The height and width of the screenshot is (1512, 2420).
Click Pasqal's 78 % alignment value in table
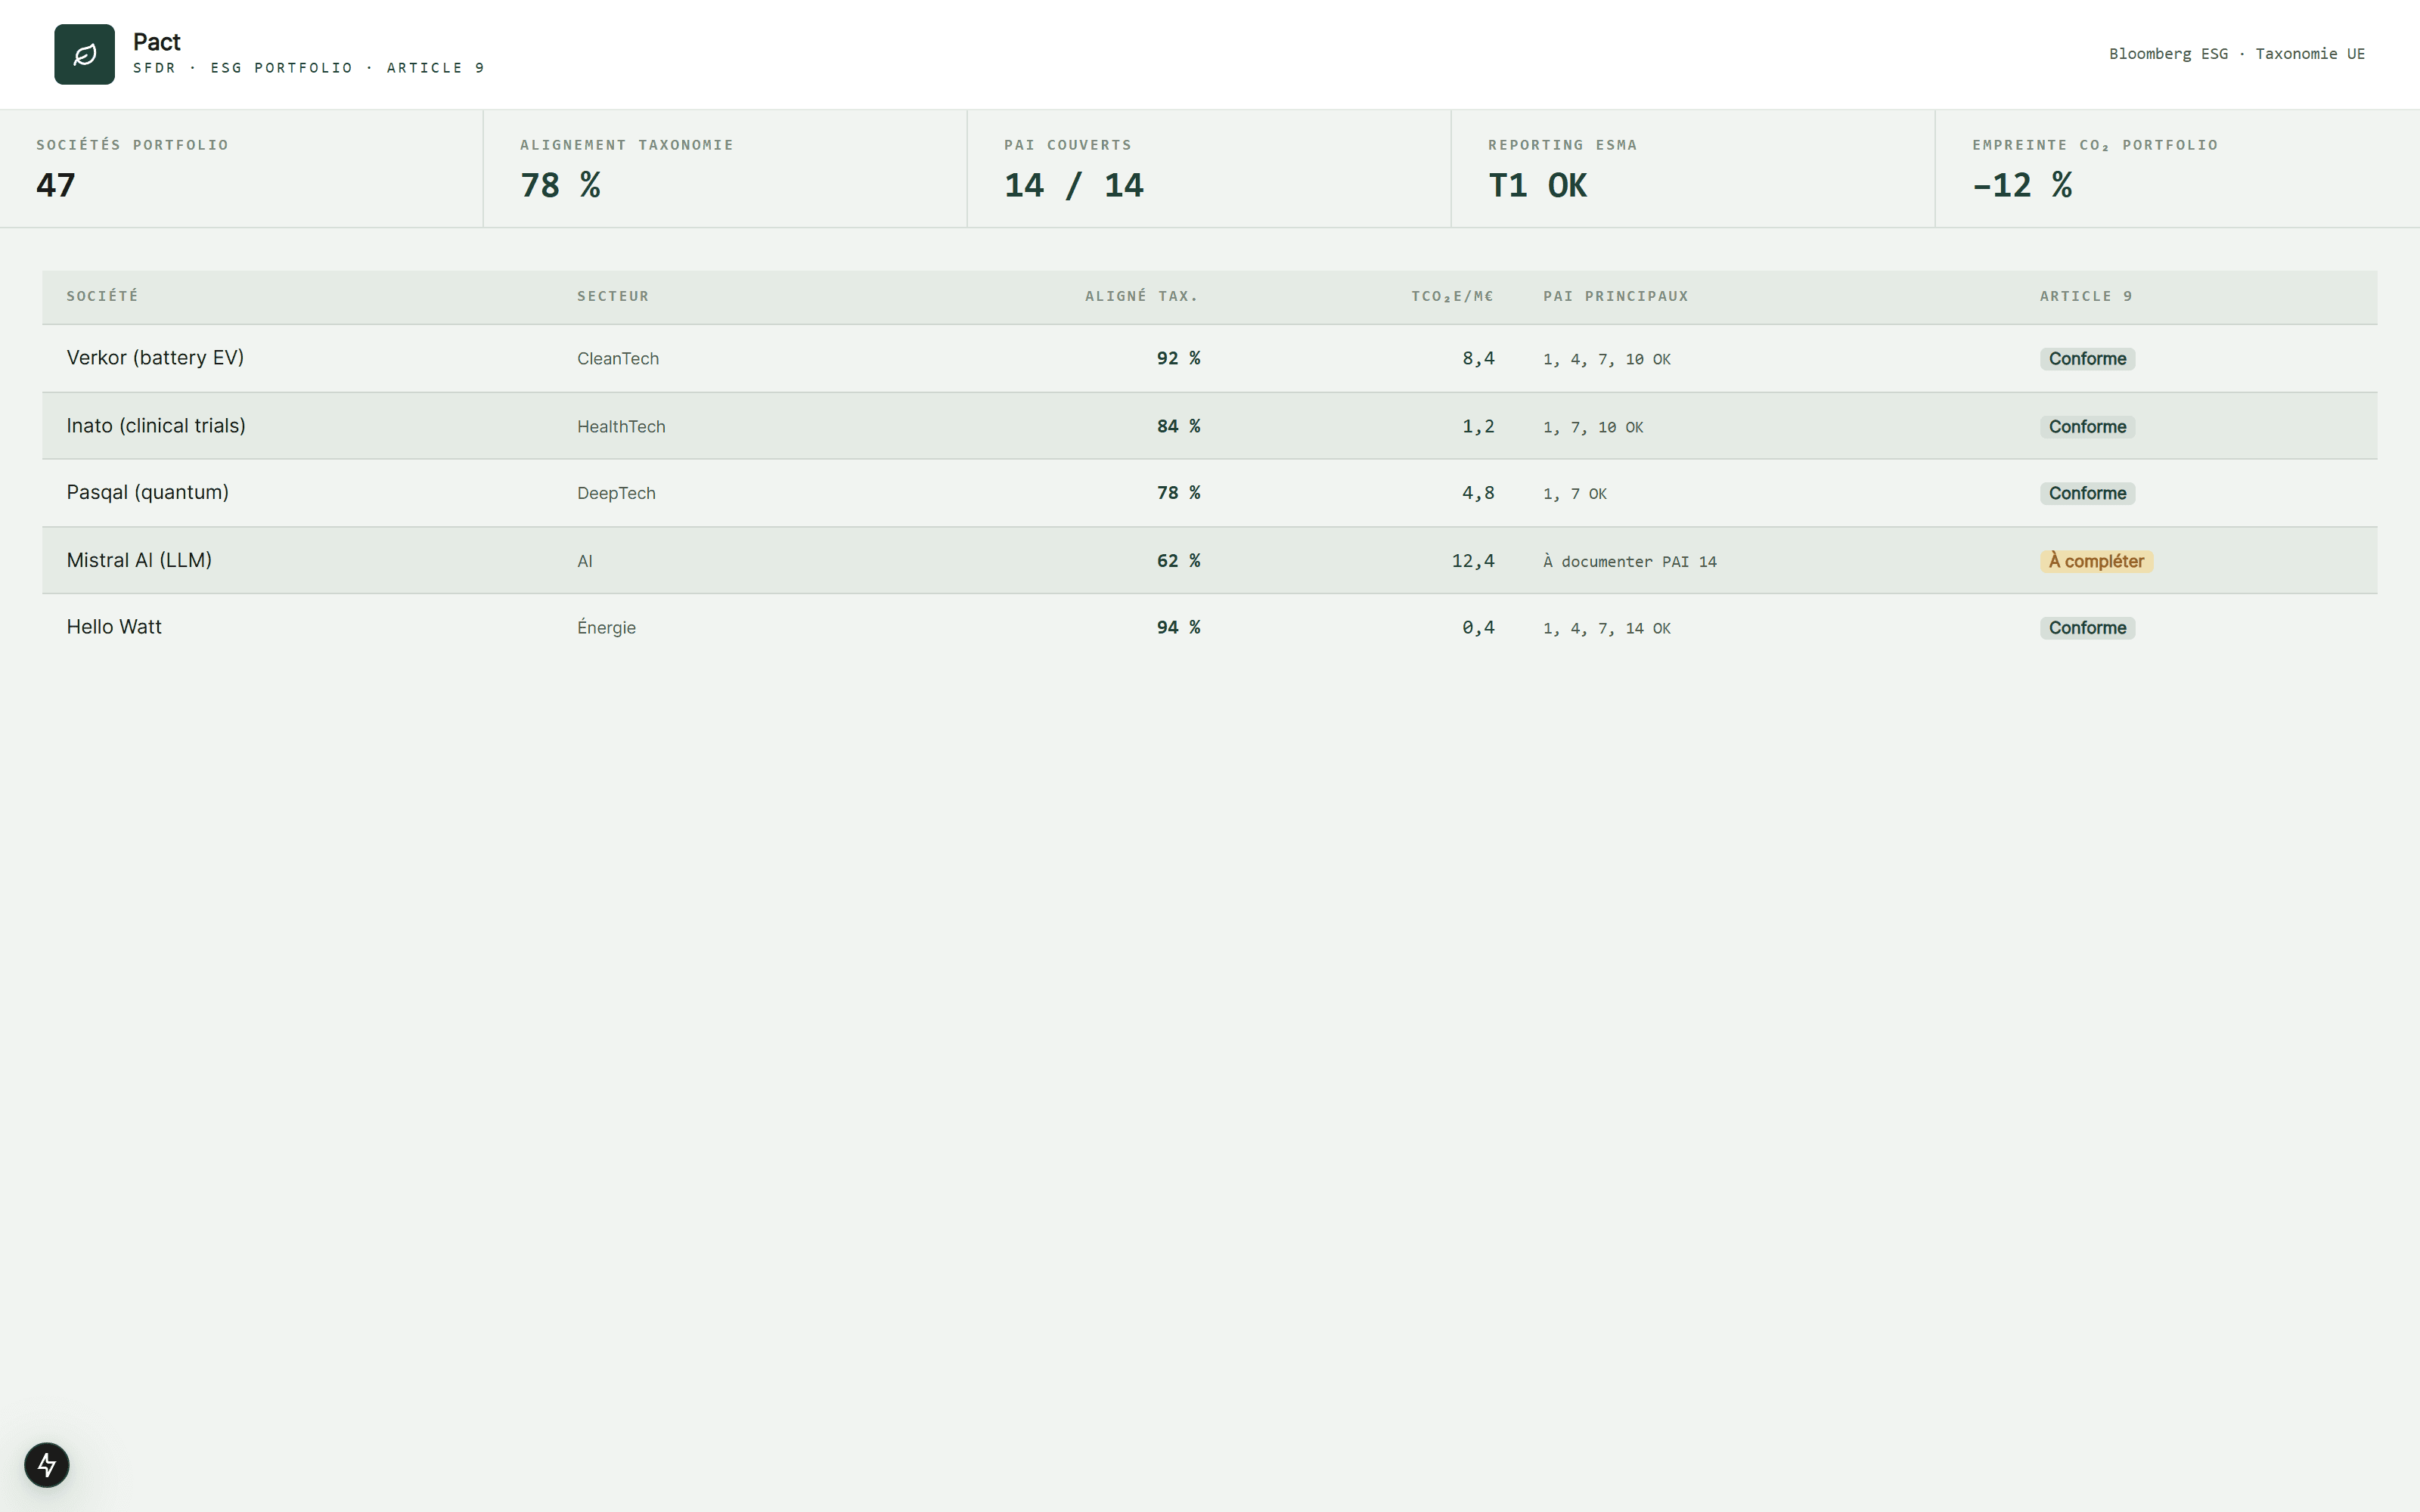(1178, 493)
